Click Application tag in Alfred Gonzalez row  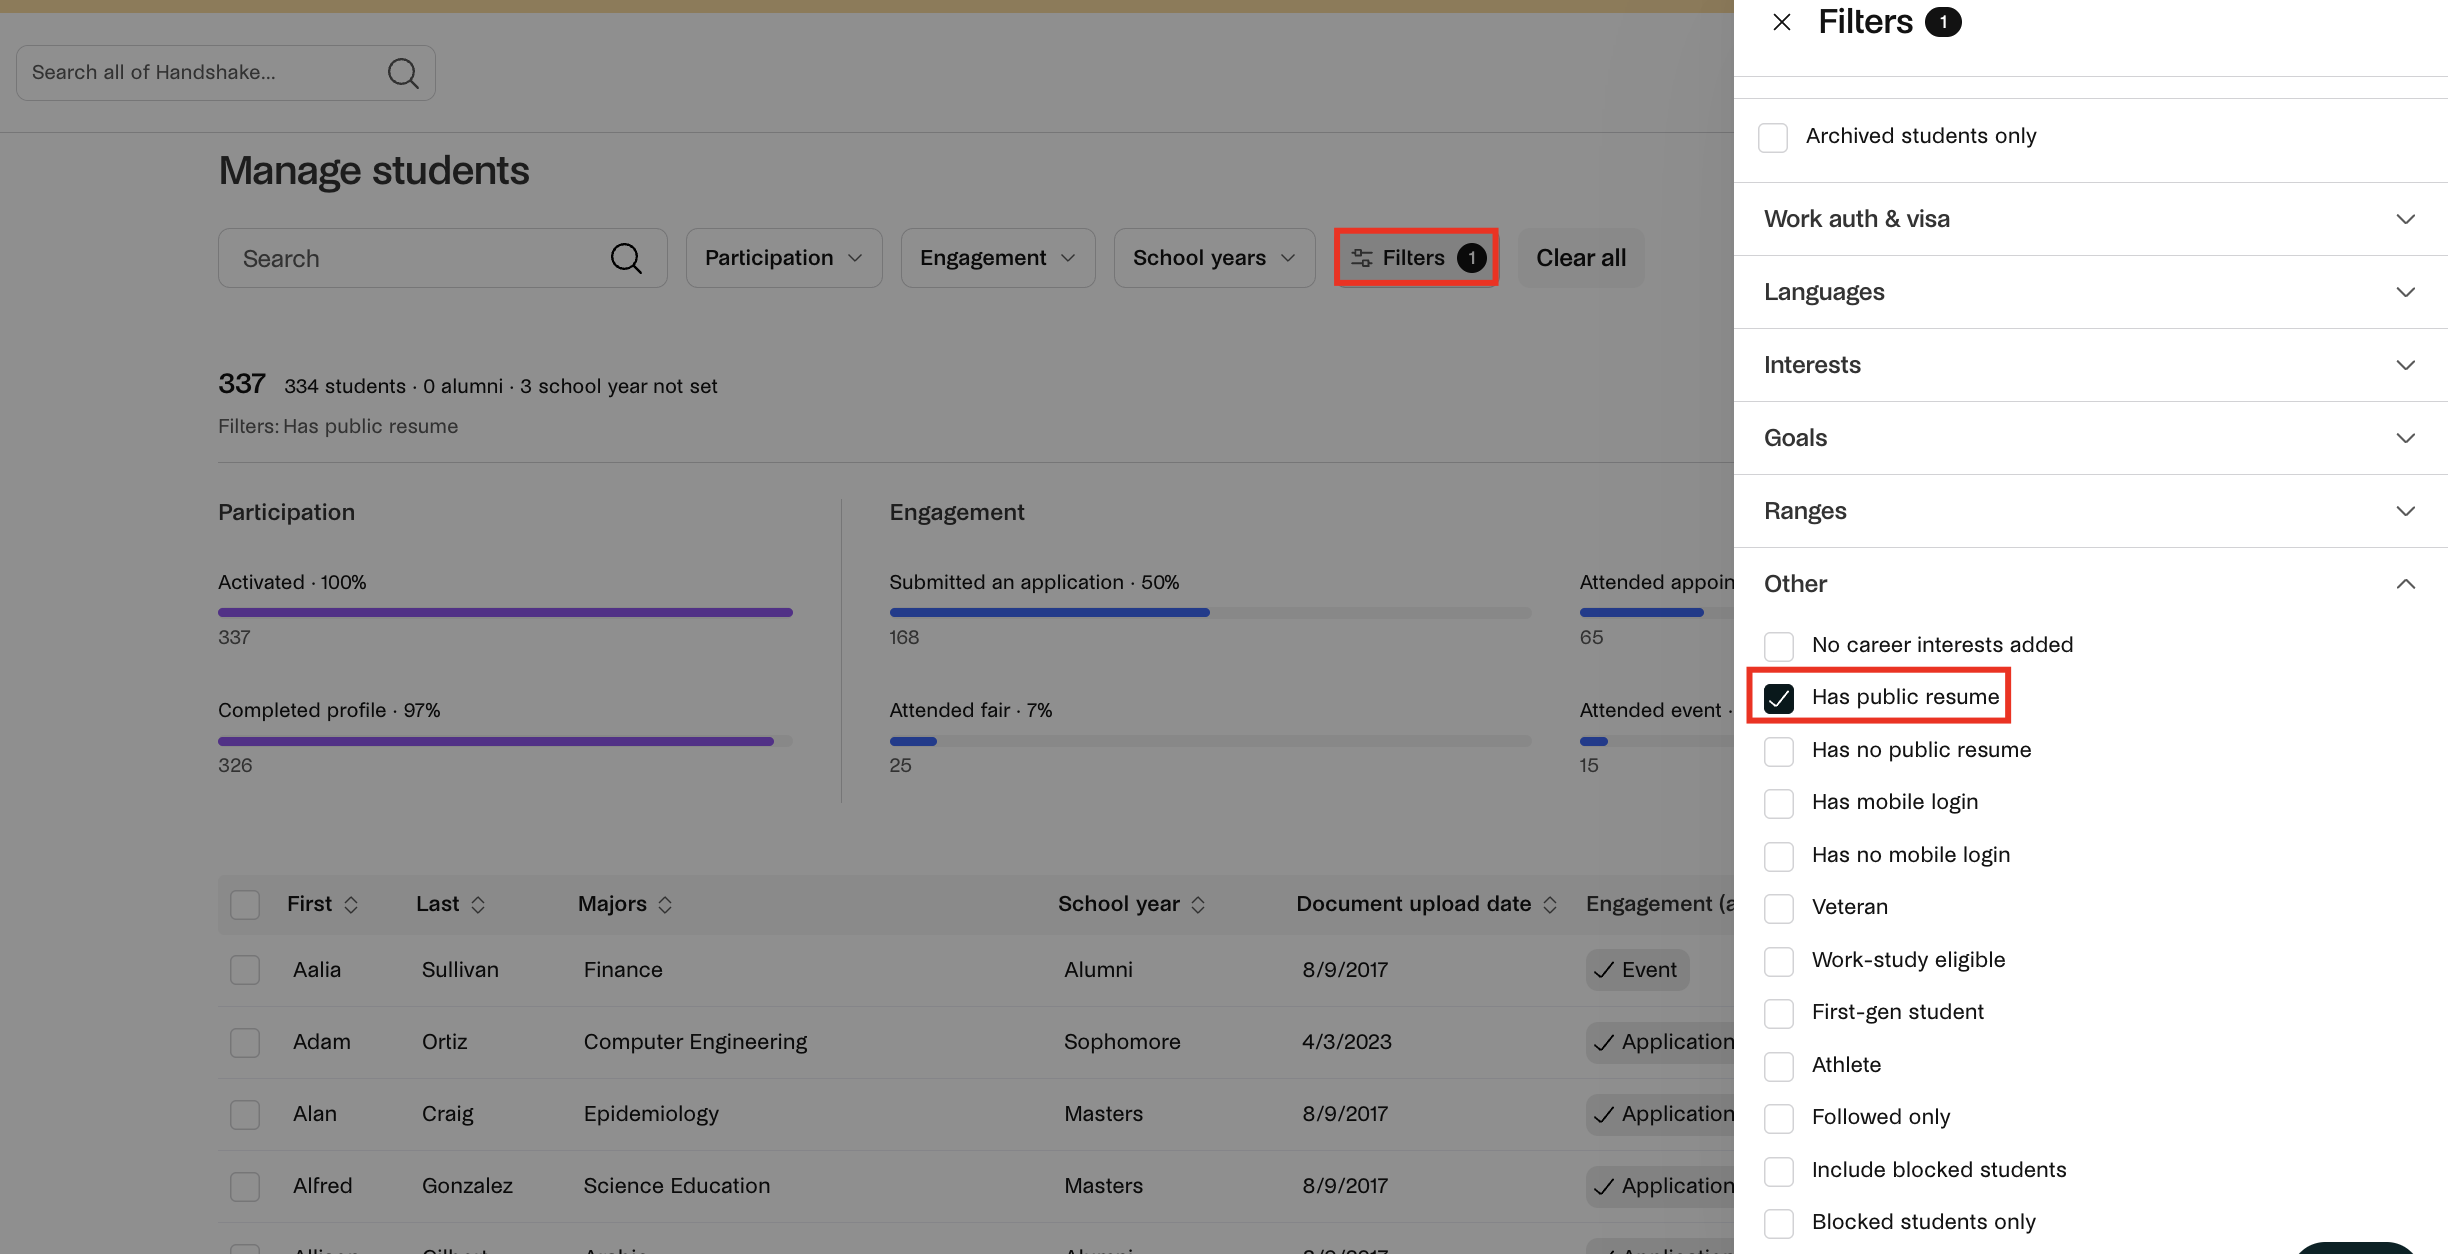point(1661,1186)
